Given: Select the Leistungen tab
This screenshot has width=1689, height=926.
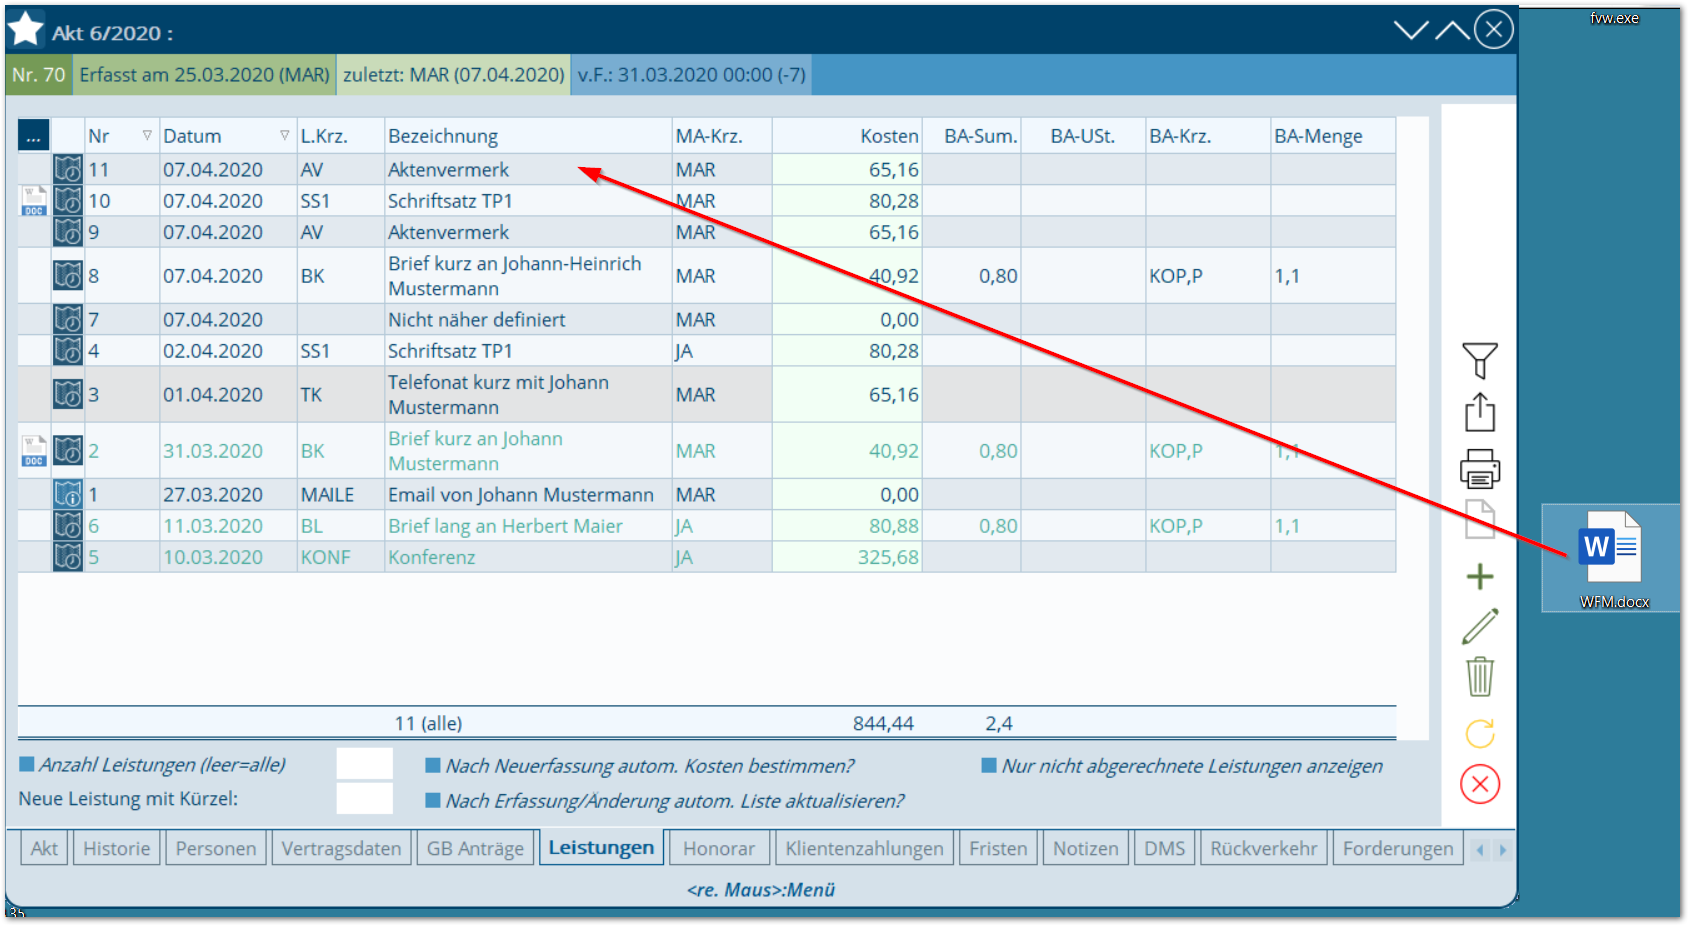Looking at the screenshot, I should (601, 847).
